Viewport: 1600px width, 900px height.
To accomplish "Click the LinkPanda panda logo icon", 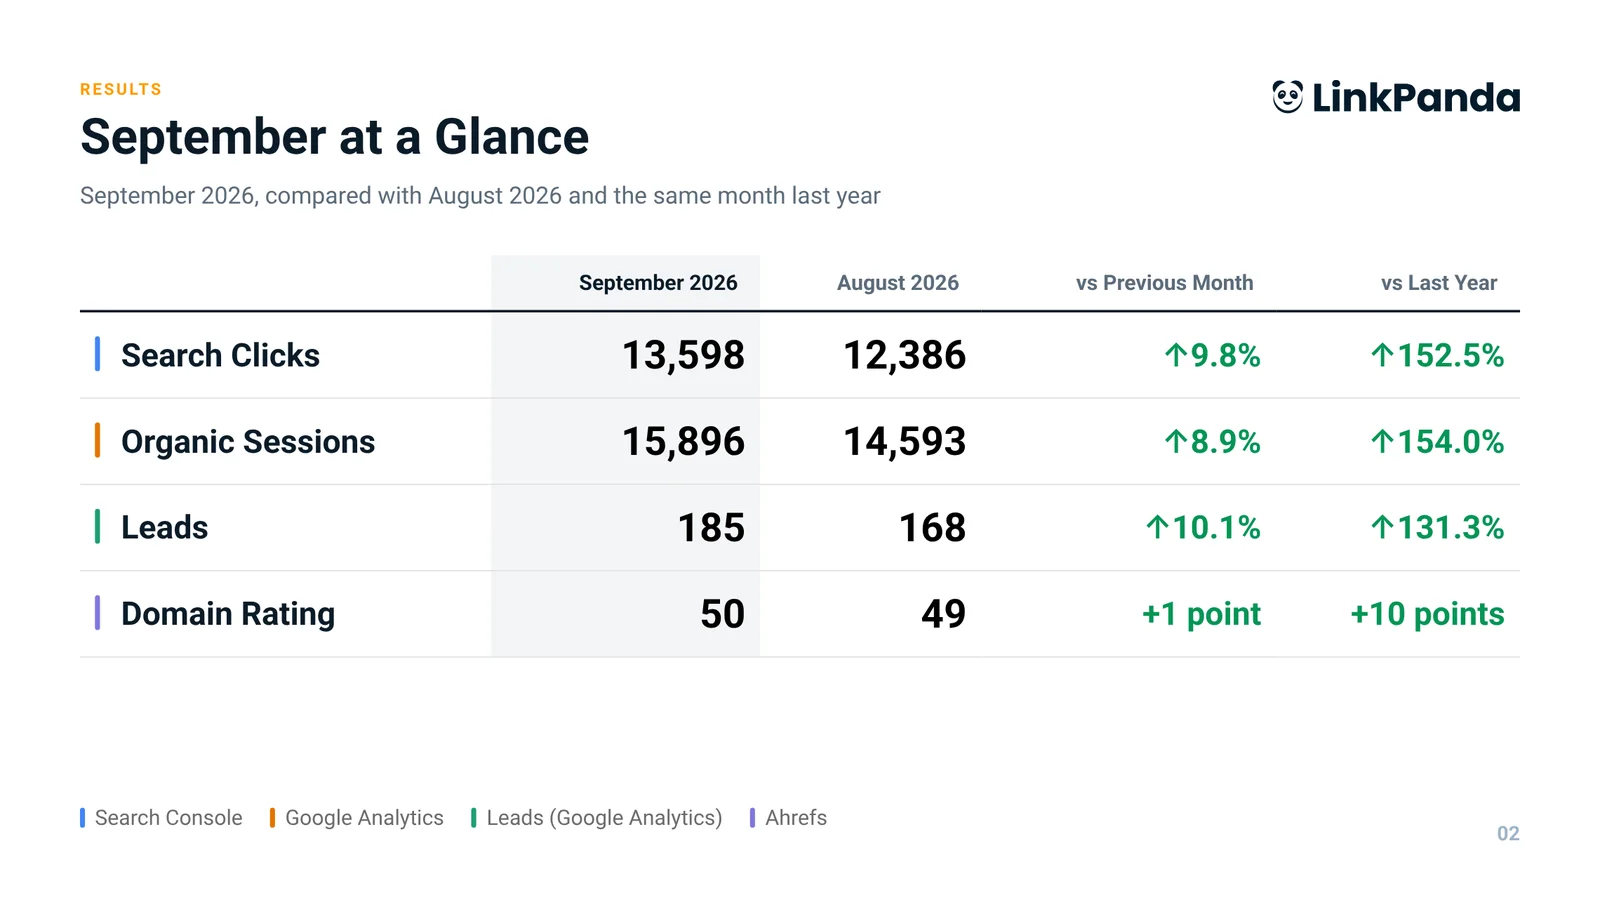I will [x=1288, y=97].
